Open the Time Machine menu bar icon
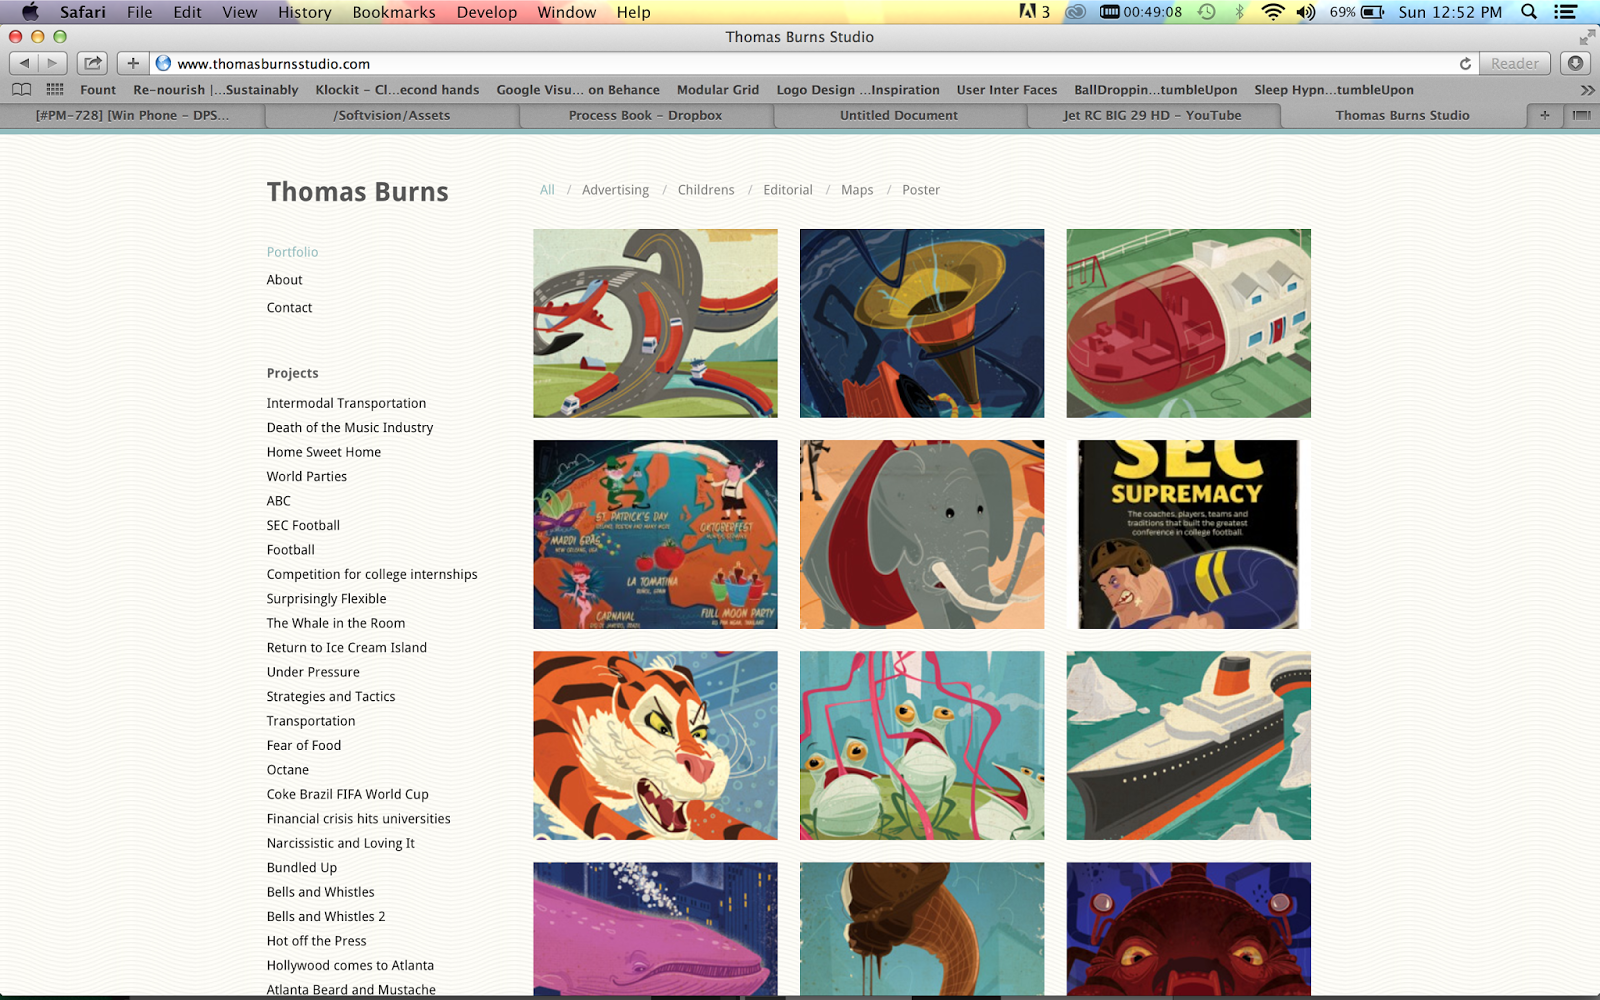Screen dimensions: 1600x1000 click(x=1207, y=12)
